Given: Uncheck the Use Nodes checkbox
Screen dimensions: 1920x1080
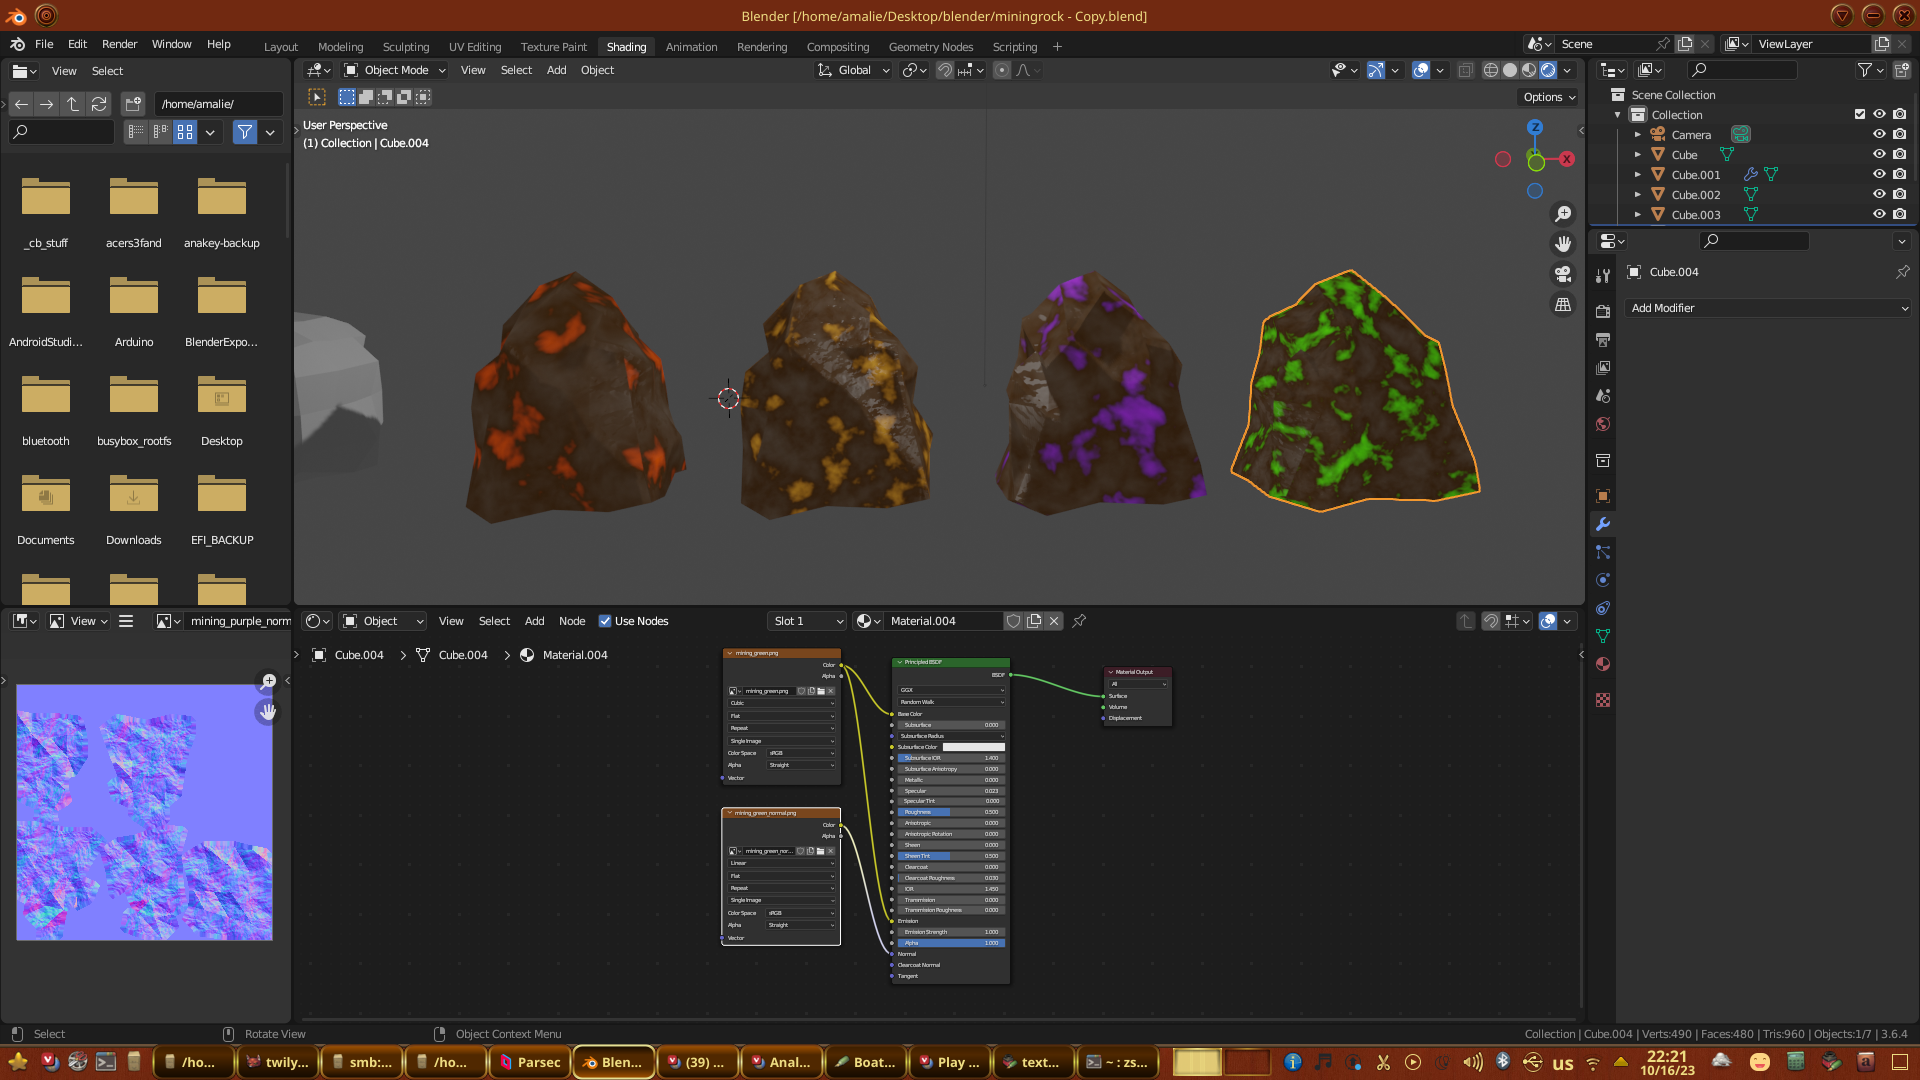Looking at the screenshot, I should coord(605,621).
